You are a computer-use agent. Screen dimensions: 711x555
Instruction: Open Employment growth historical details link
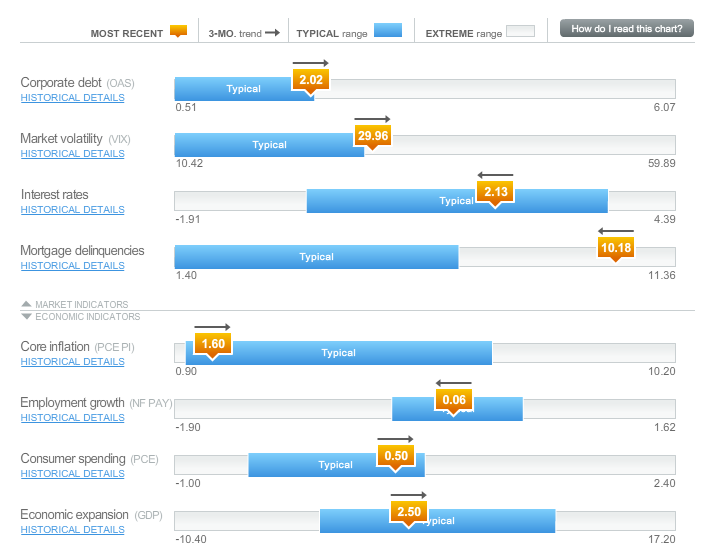coord(73,418)
